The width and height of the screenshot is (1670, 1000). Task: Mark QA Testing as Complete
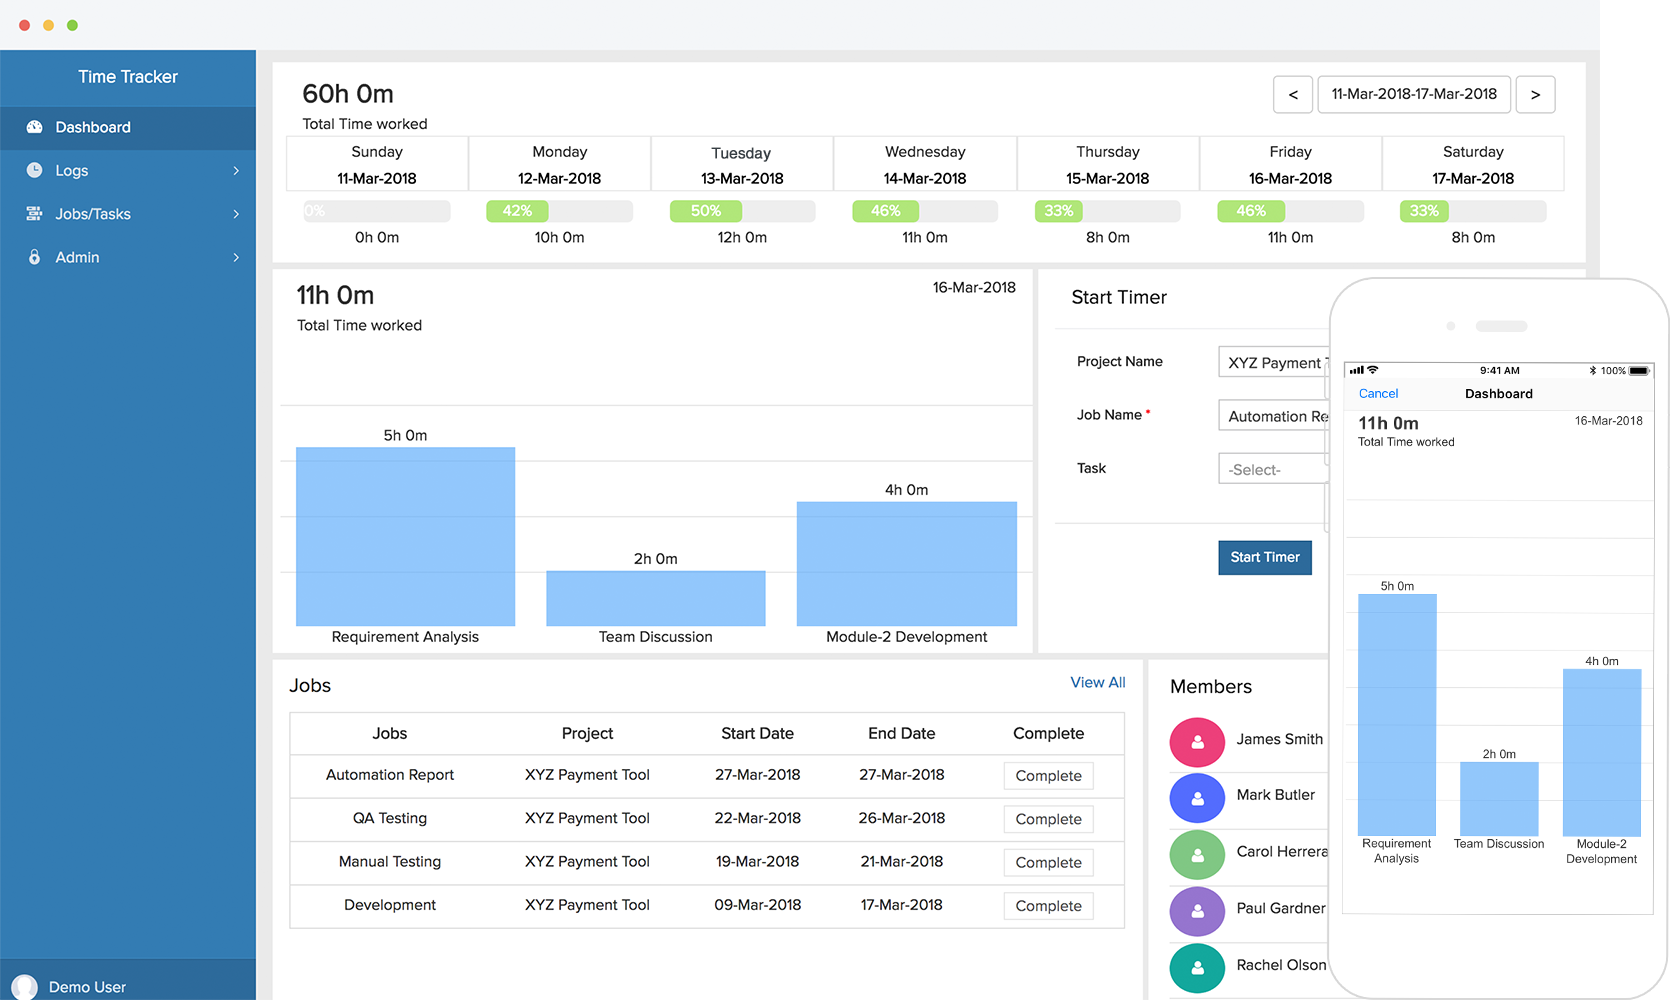tap(1048, 818)
